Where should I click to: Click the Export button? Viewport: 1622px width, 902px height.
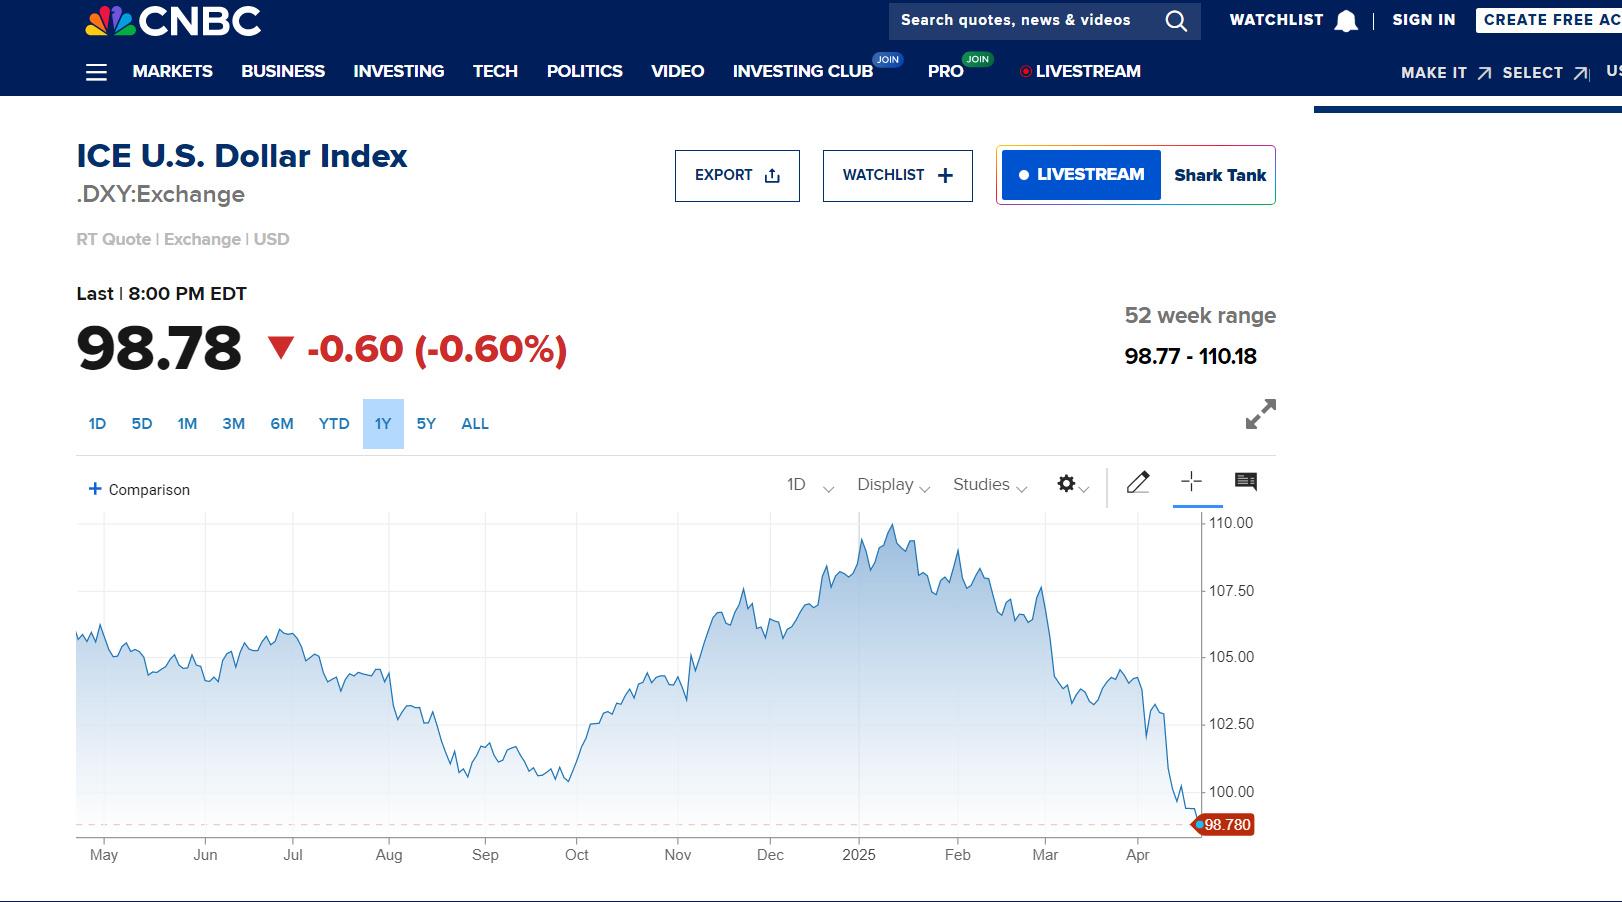point(737,176)
